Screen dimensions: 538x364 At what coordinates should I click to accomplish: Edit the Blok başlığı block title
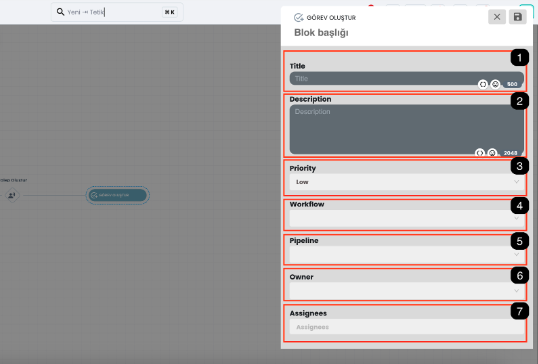point(321,33)
